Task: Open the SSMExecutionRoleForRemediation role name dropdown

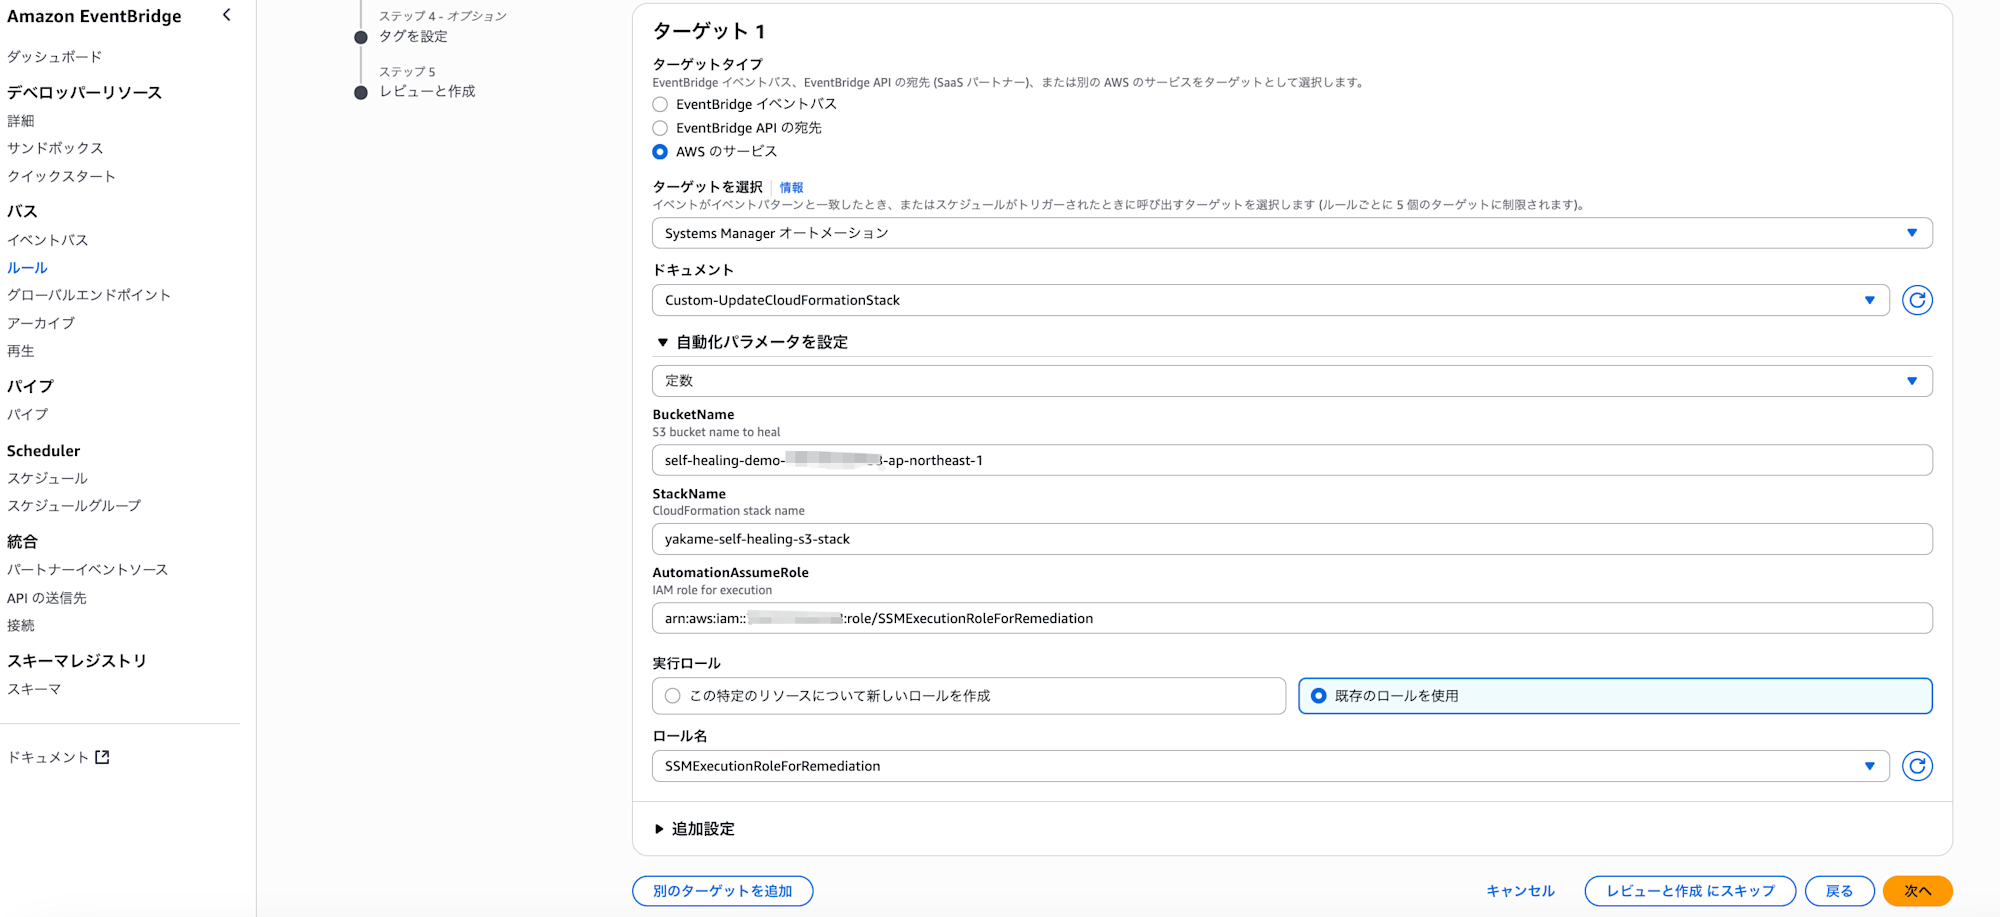Action: pos(1270,766)
